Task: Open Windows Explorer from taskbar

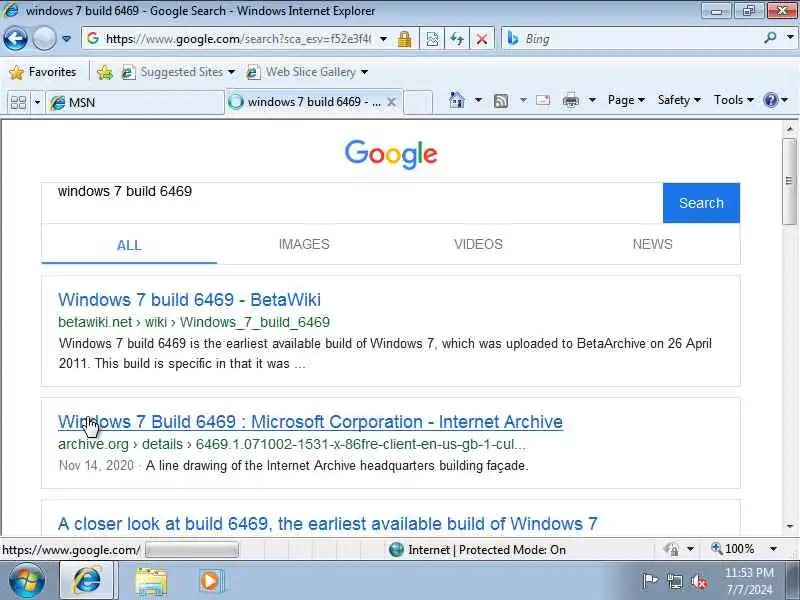Action: [x=151, y=582]
